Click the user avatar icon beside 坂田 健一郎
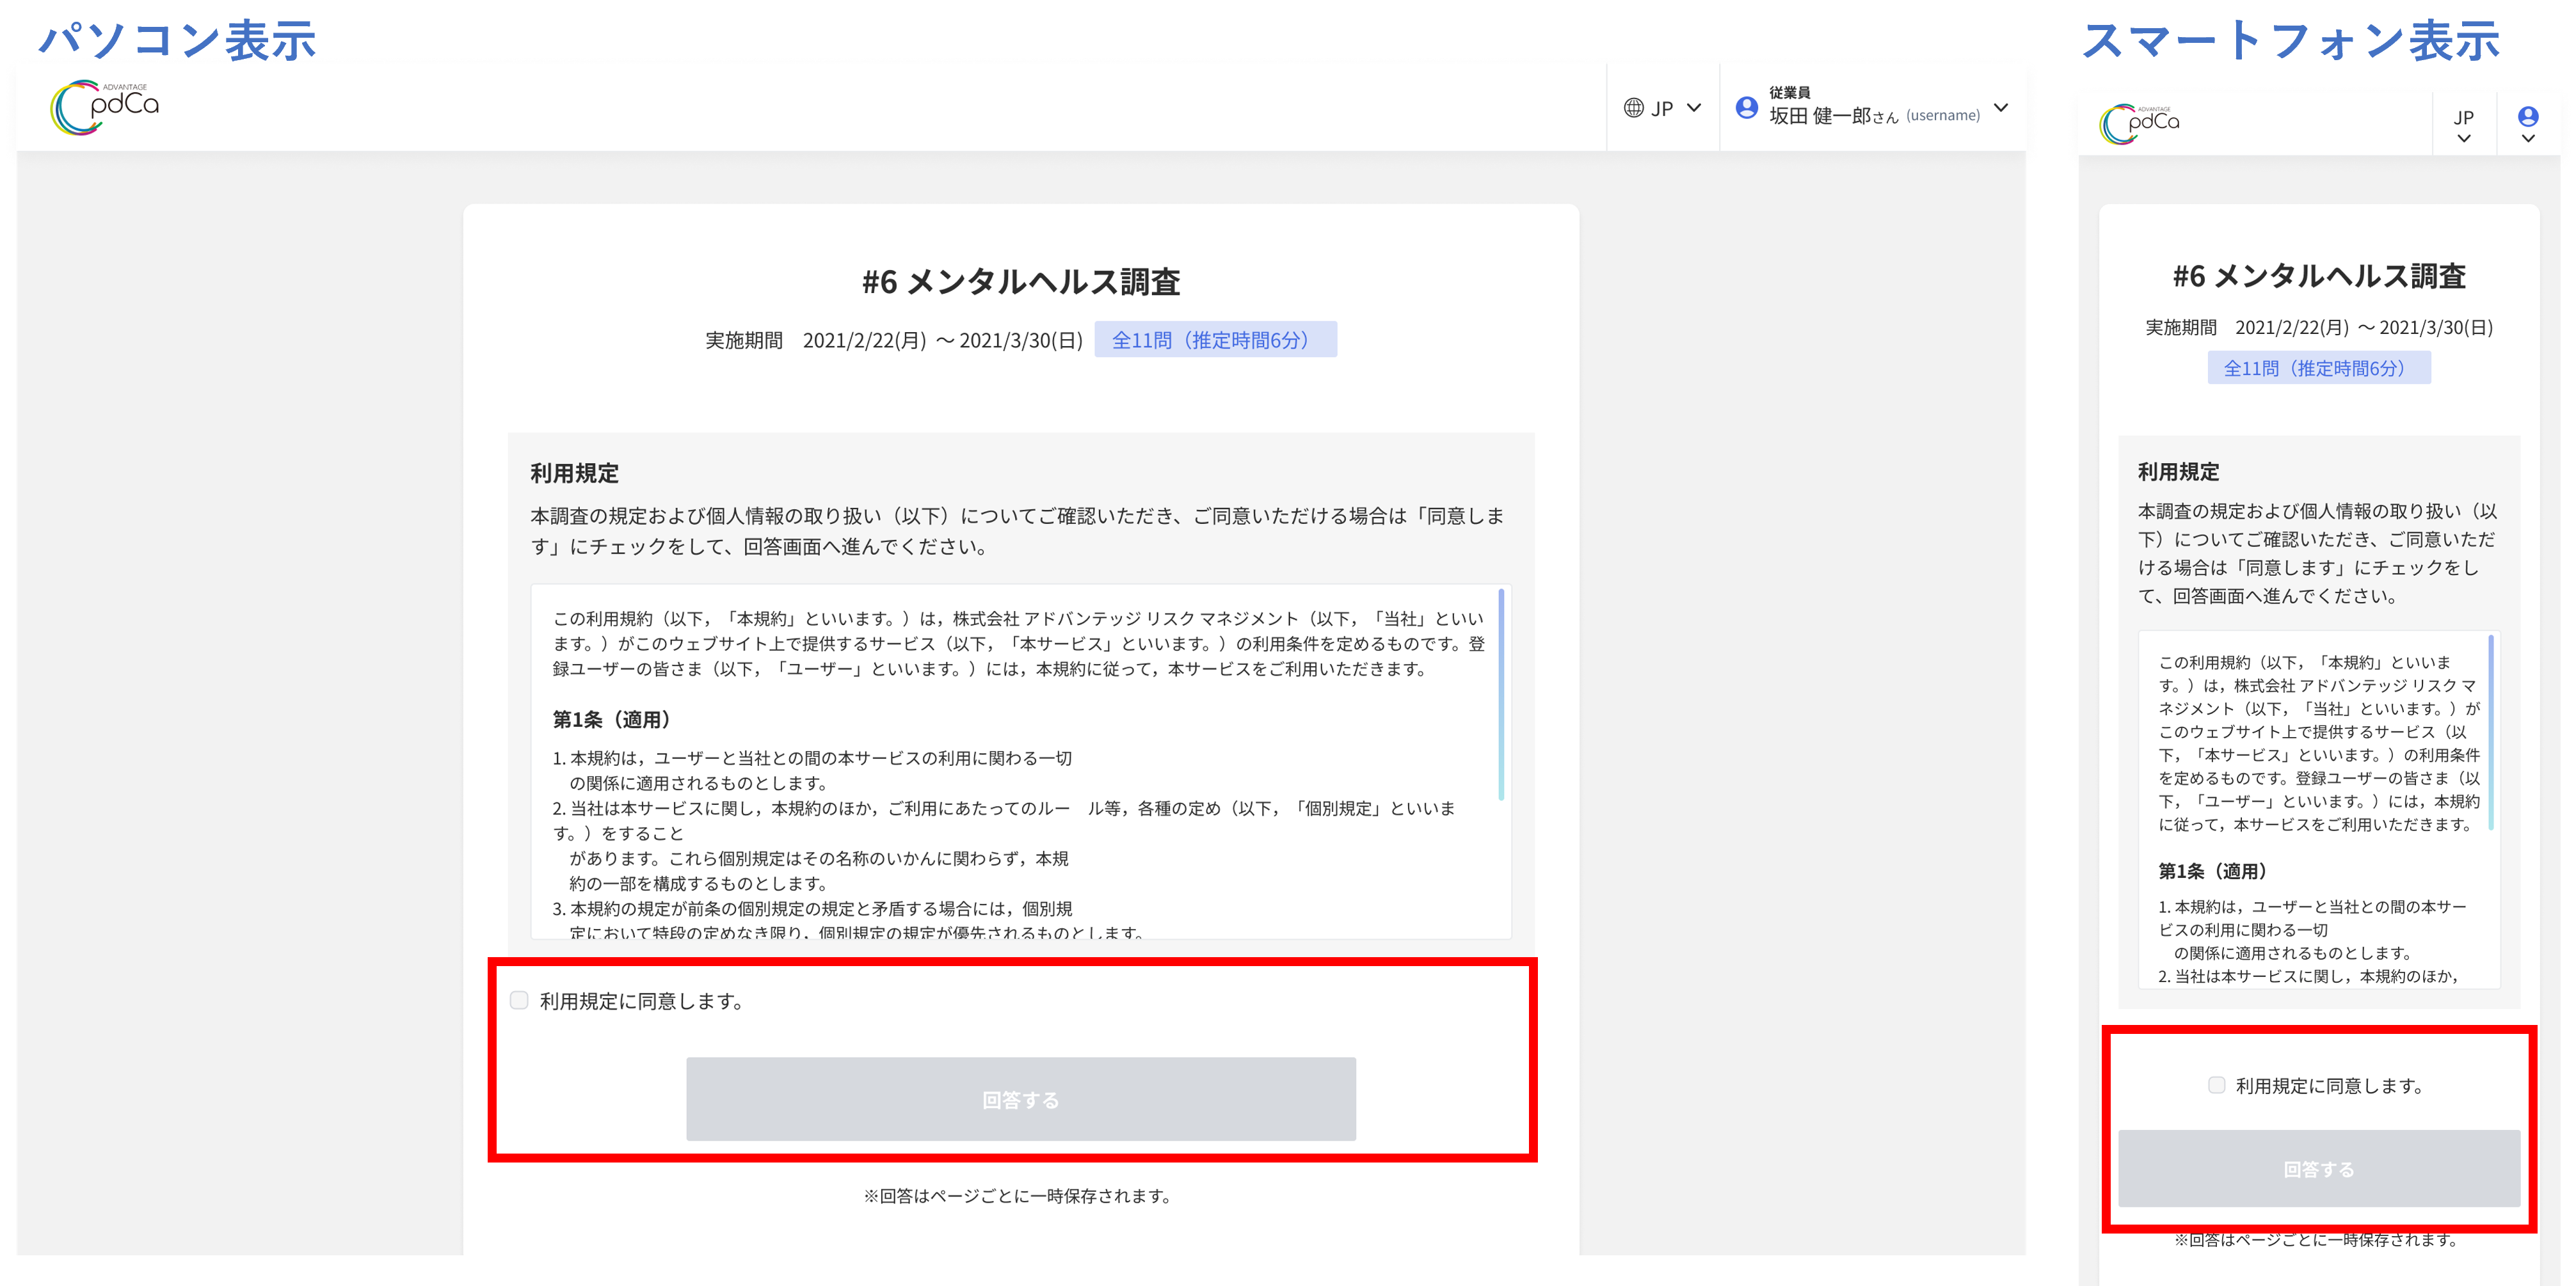Image resolution: width=2576 pixels, height=1286 pixels. [x=1746, y=108]
